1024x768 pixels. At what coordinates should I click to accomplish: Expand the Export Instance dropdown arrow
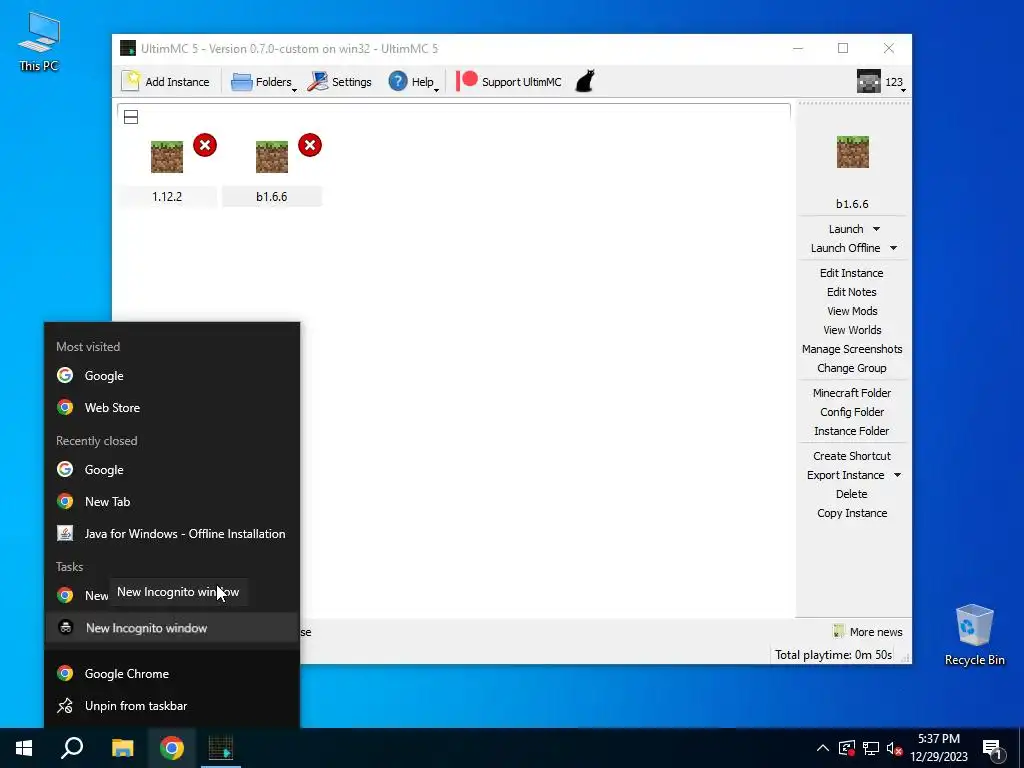point(897,475)
